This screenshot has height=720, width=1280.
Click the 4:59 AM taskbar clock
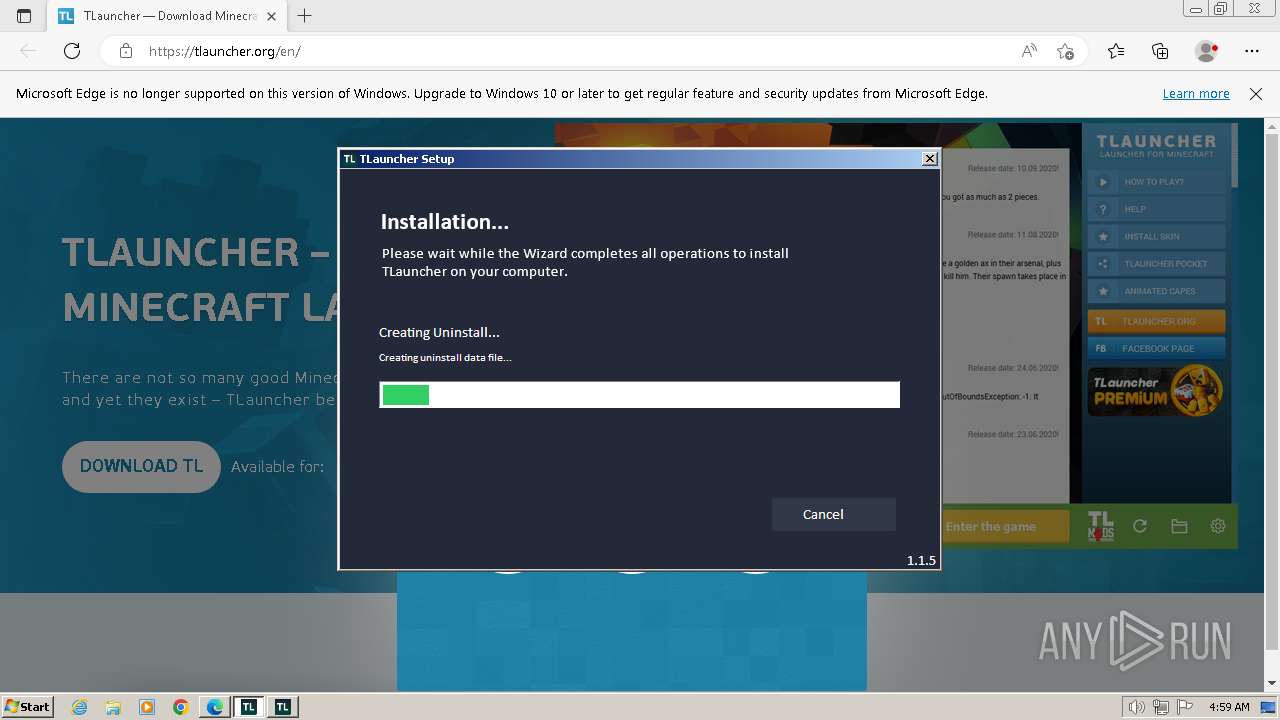pyautogui.click(x=1229, y=707)
